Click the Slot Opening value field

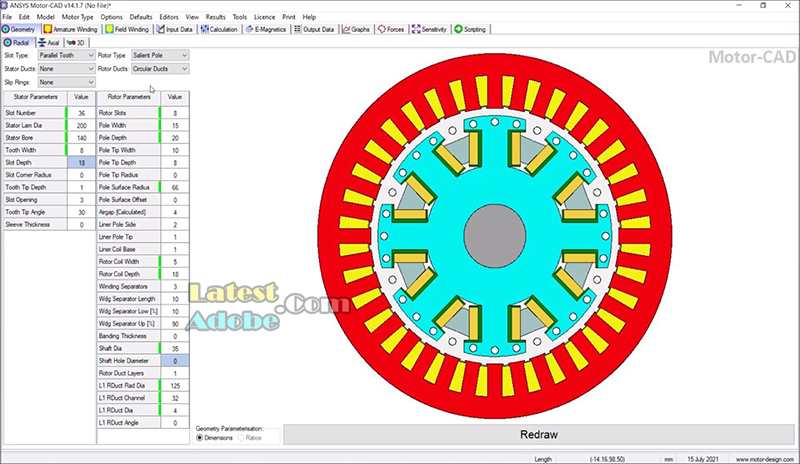click(81, 200)
